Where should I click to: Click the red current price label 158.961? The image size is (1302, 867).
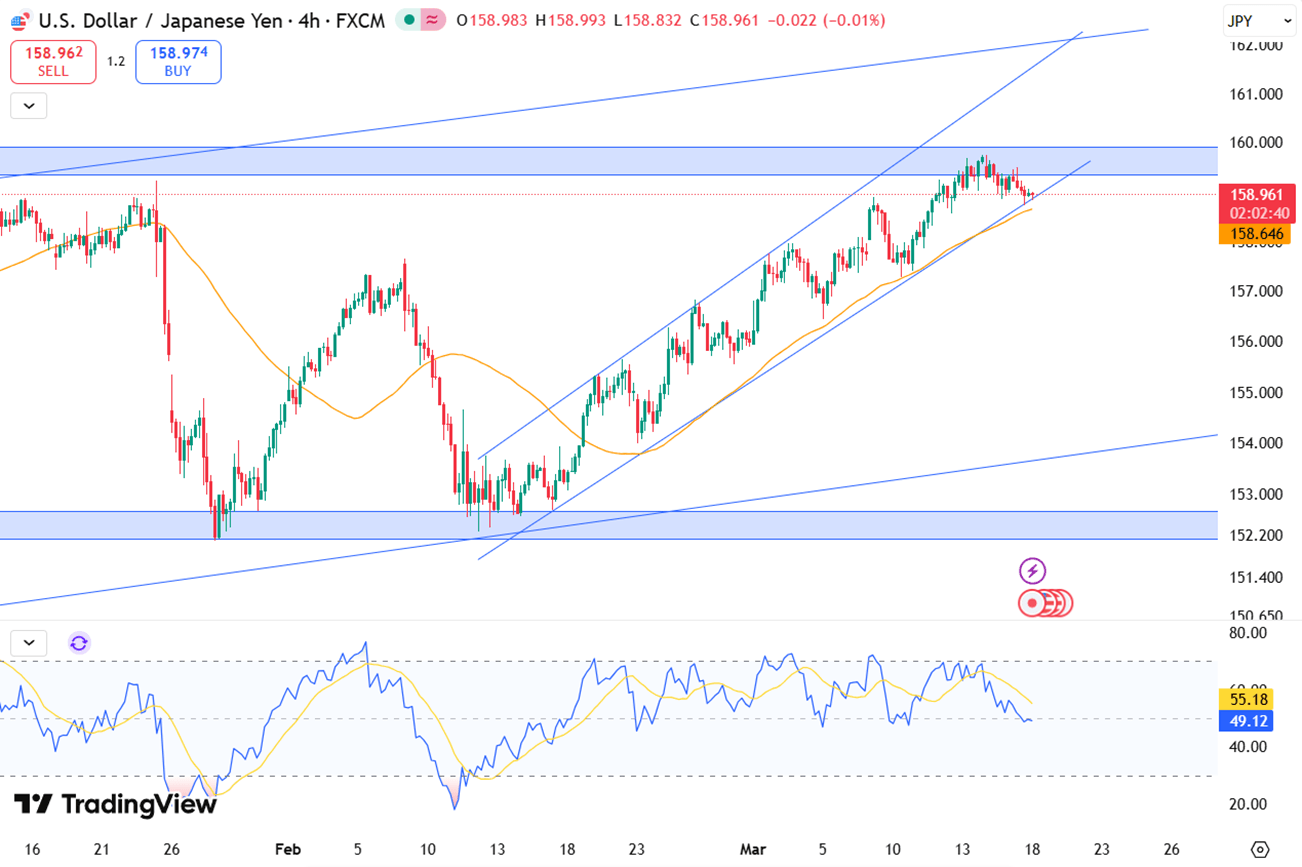click(x=1259, y=195)
